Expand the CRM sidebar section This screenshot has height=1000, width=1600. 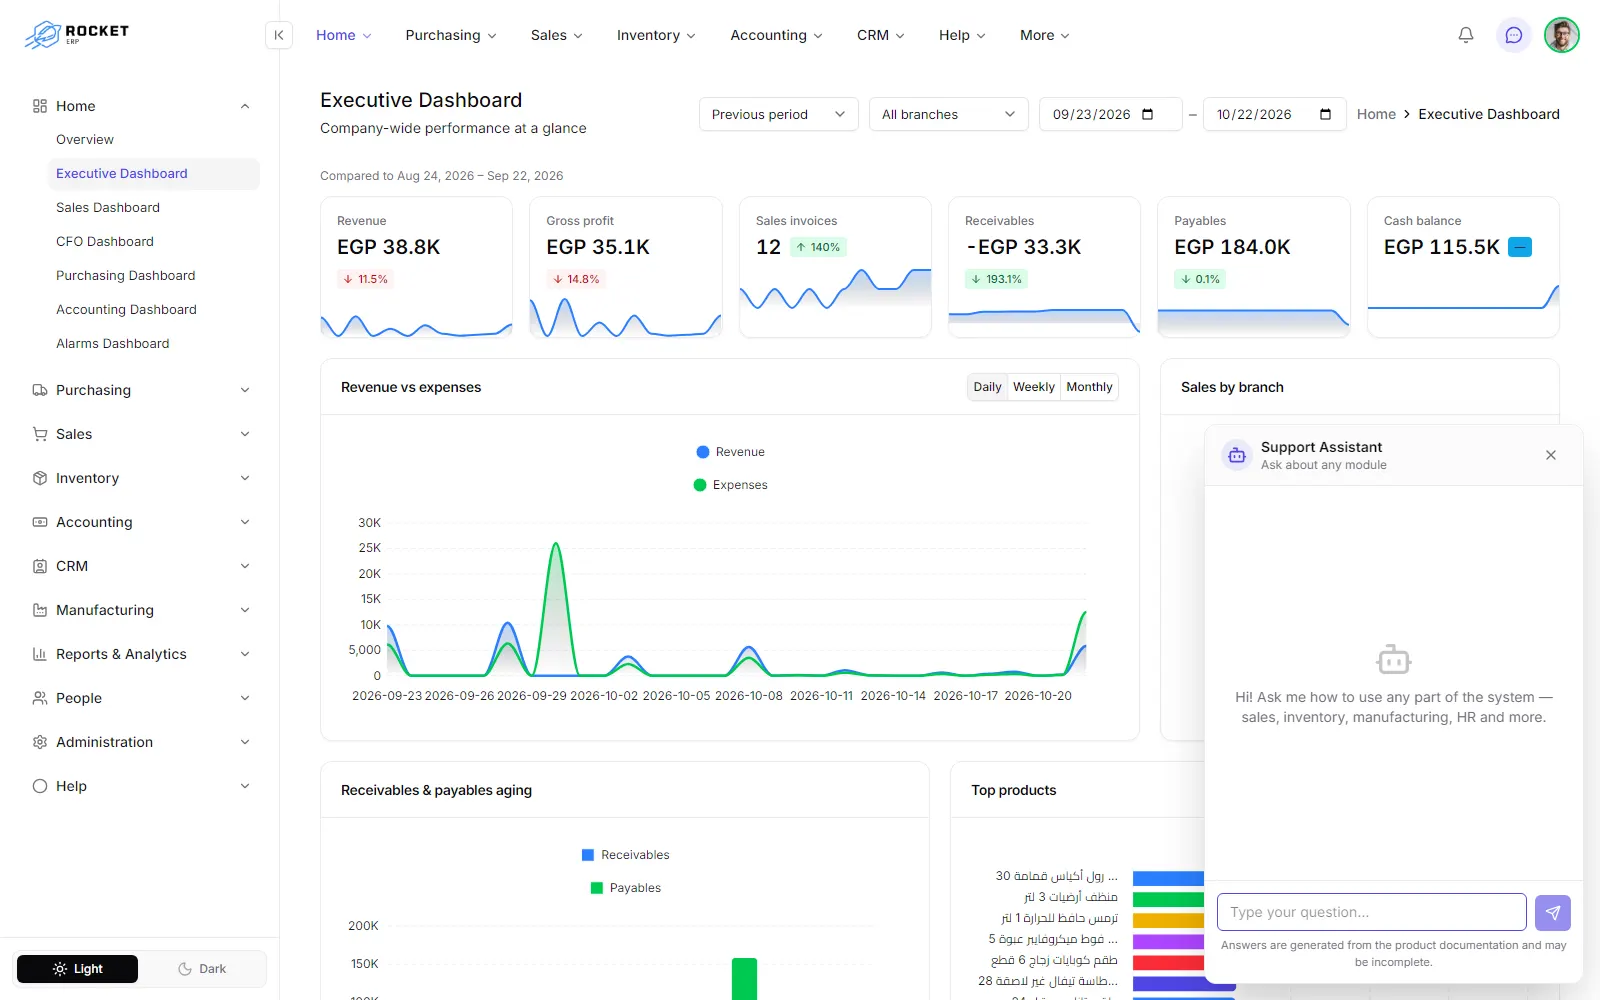(x=140, y=566)
